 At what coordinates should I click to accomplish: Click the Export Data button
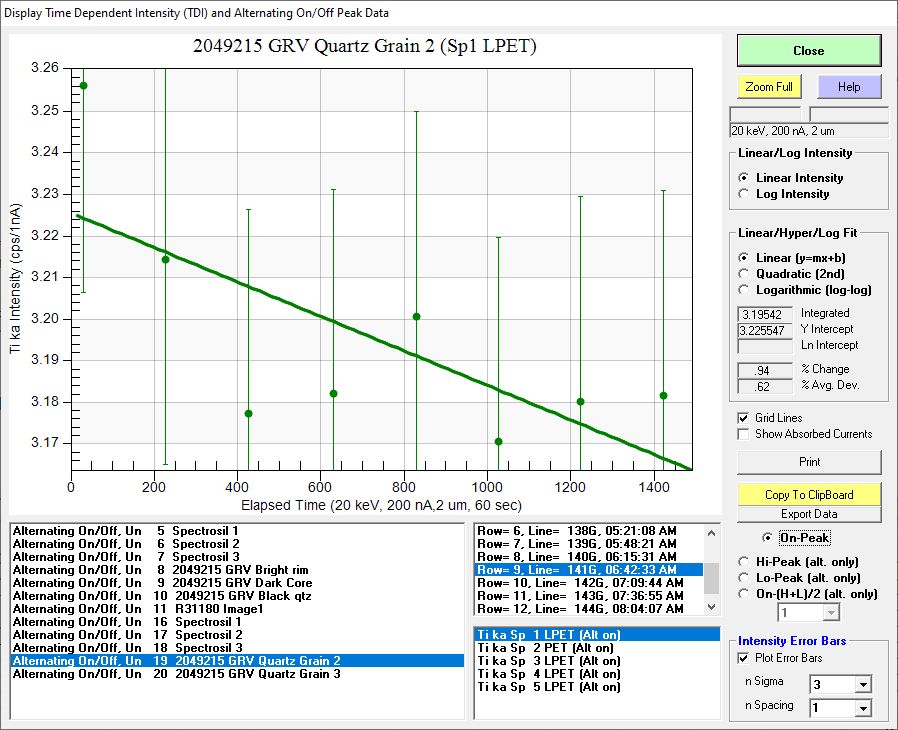[809, 514]
